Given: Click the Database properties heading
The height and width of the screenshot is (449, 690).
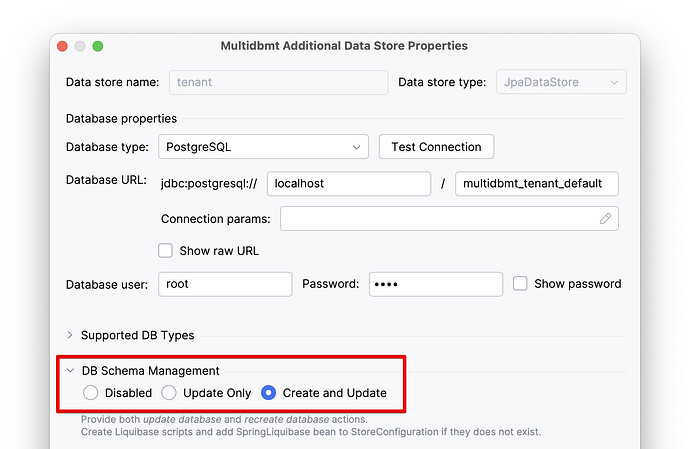Looking at the screenshot, I should (x=121, y=118).
